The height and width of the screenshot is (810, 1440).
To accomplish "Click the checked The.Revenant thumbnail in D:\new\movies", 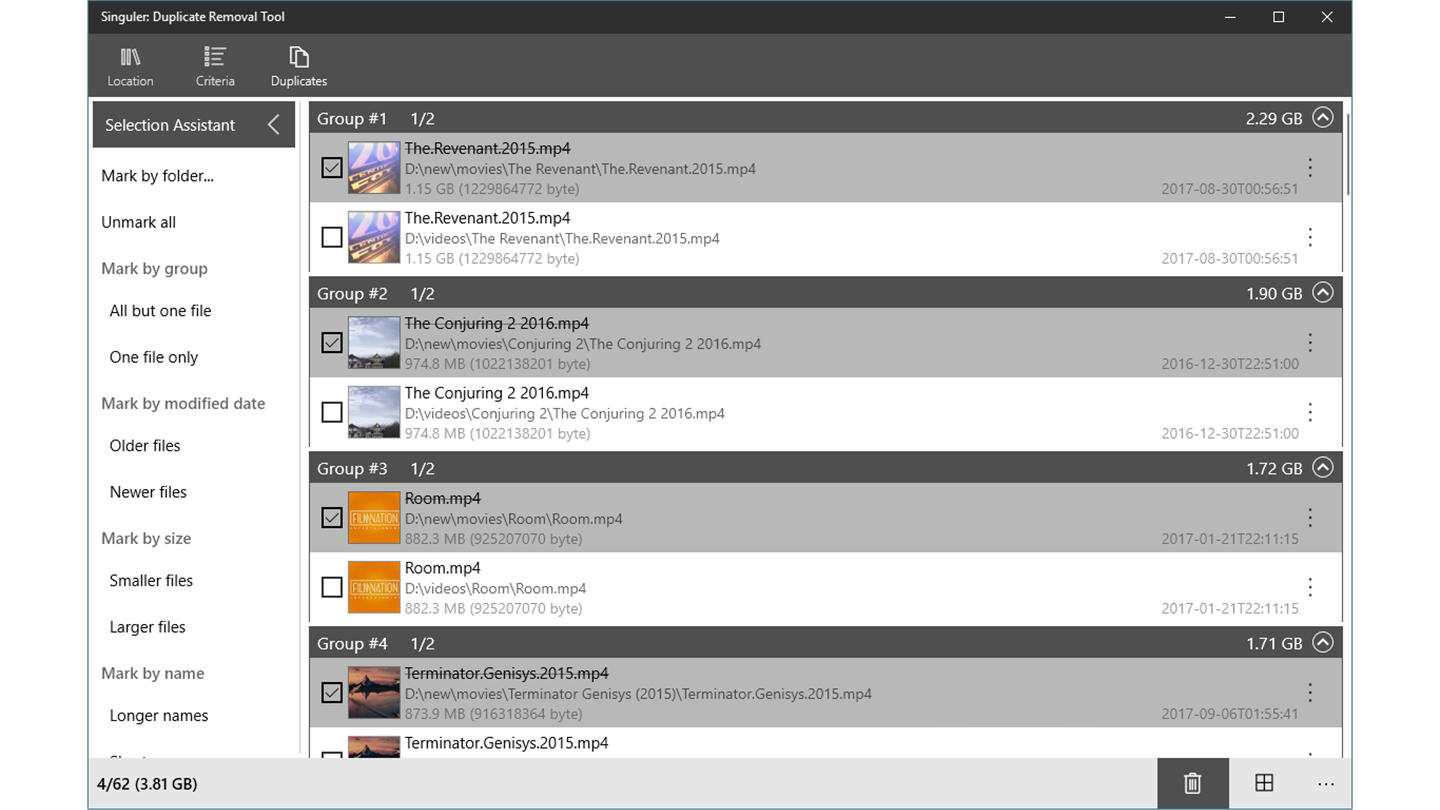I will pyautogui.click(x=374, y=168).
